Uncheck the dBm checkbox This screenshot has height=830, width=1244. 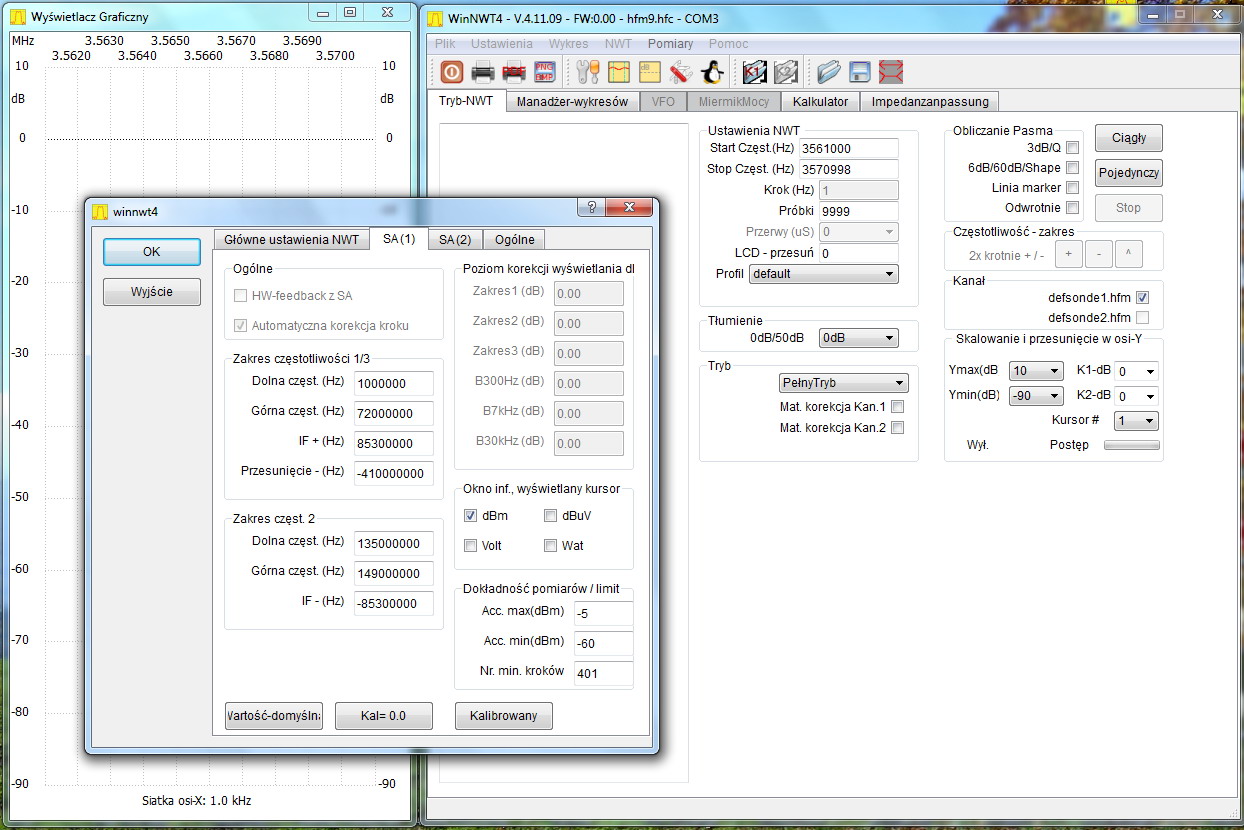tap(471, 516)
